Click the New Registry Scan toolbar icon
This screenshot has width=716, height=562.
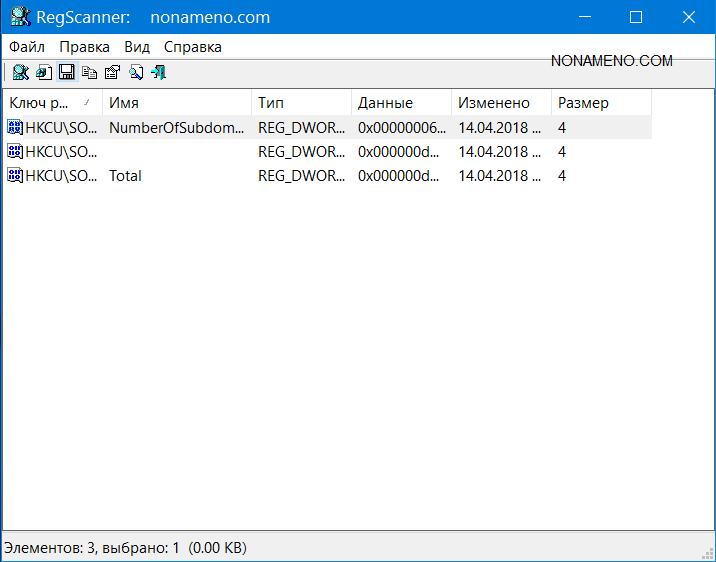tap(20, 72)
